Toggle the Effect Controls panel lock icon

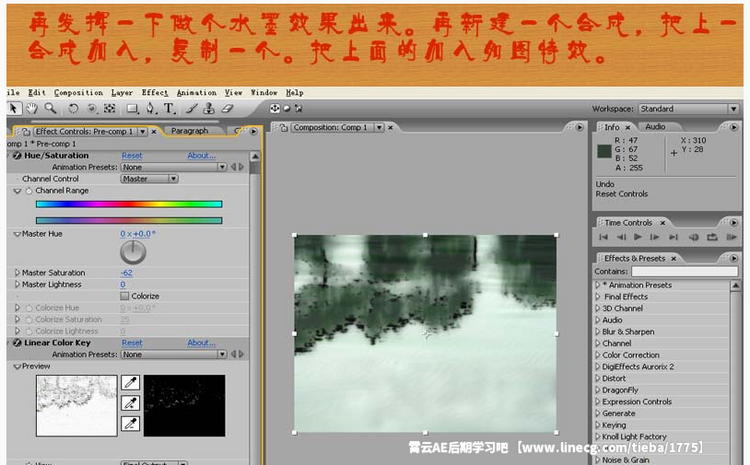tap(26, 132)
